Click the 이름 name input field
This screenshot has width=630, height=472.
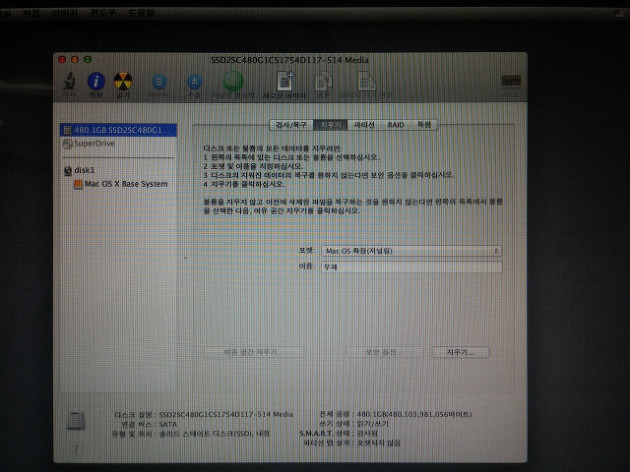click(411, 267)
